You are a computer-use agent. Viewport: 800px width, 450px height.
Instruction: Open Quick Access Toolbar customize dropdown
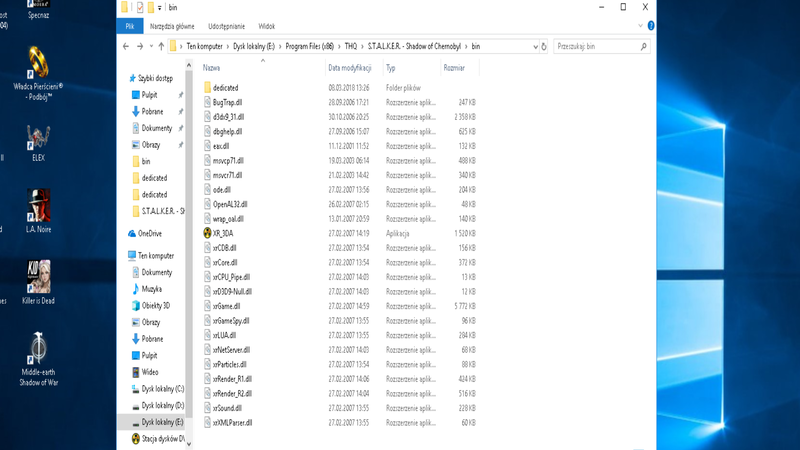coord(160,8)
